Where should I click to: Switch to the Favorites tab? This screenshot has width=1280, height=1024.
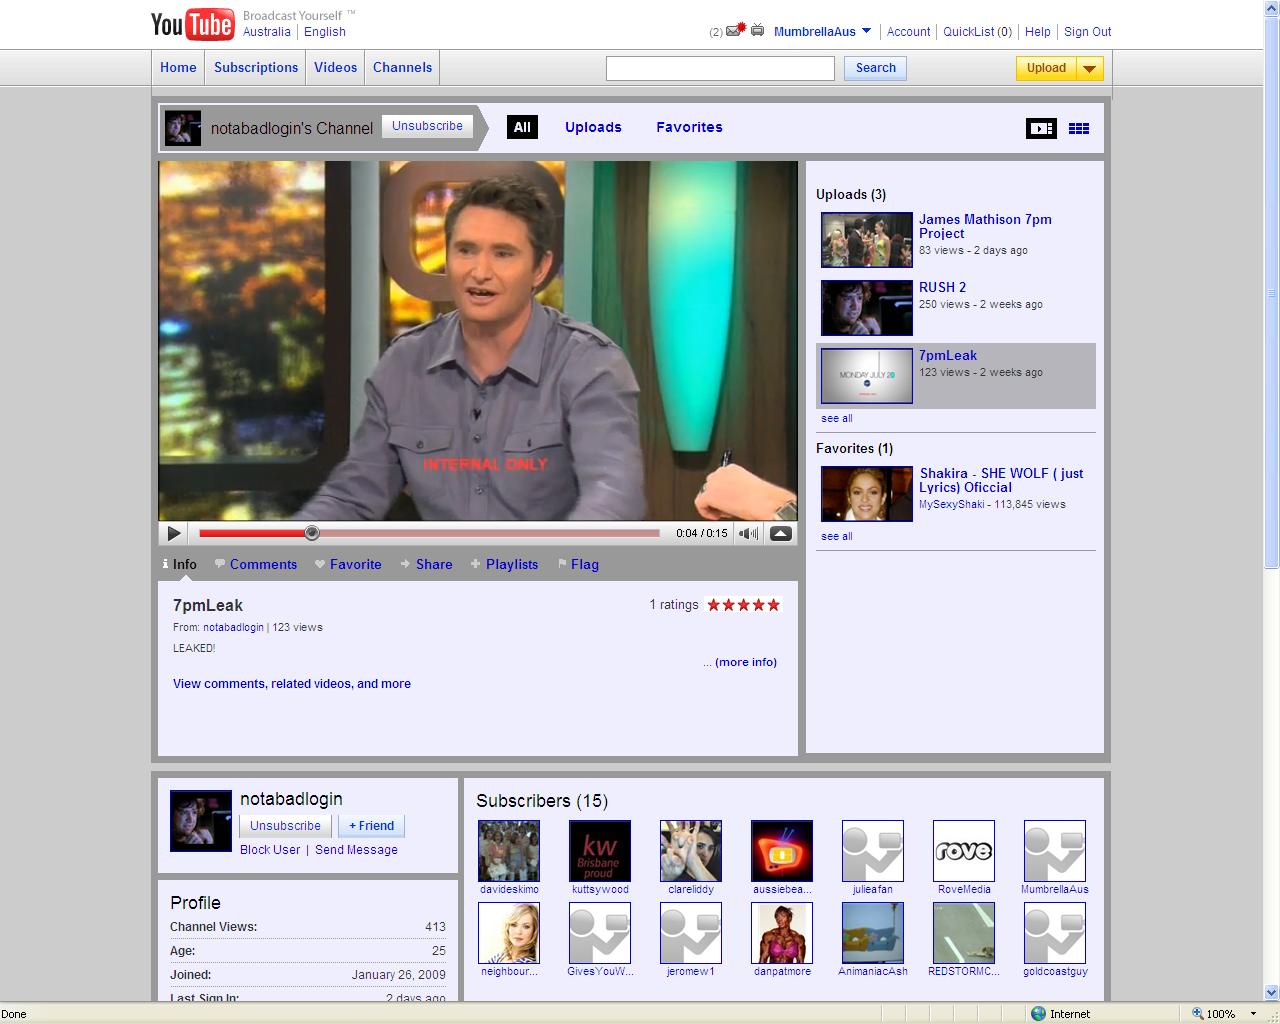(x=689, y=127)
